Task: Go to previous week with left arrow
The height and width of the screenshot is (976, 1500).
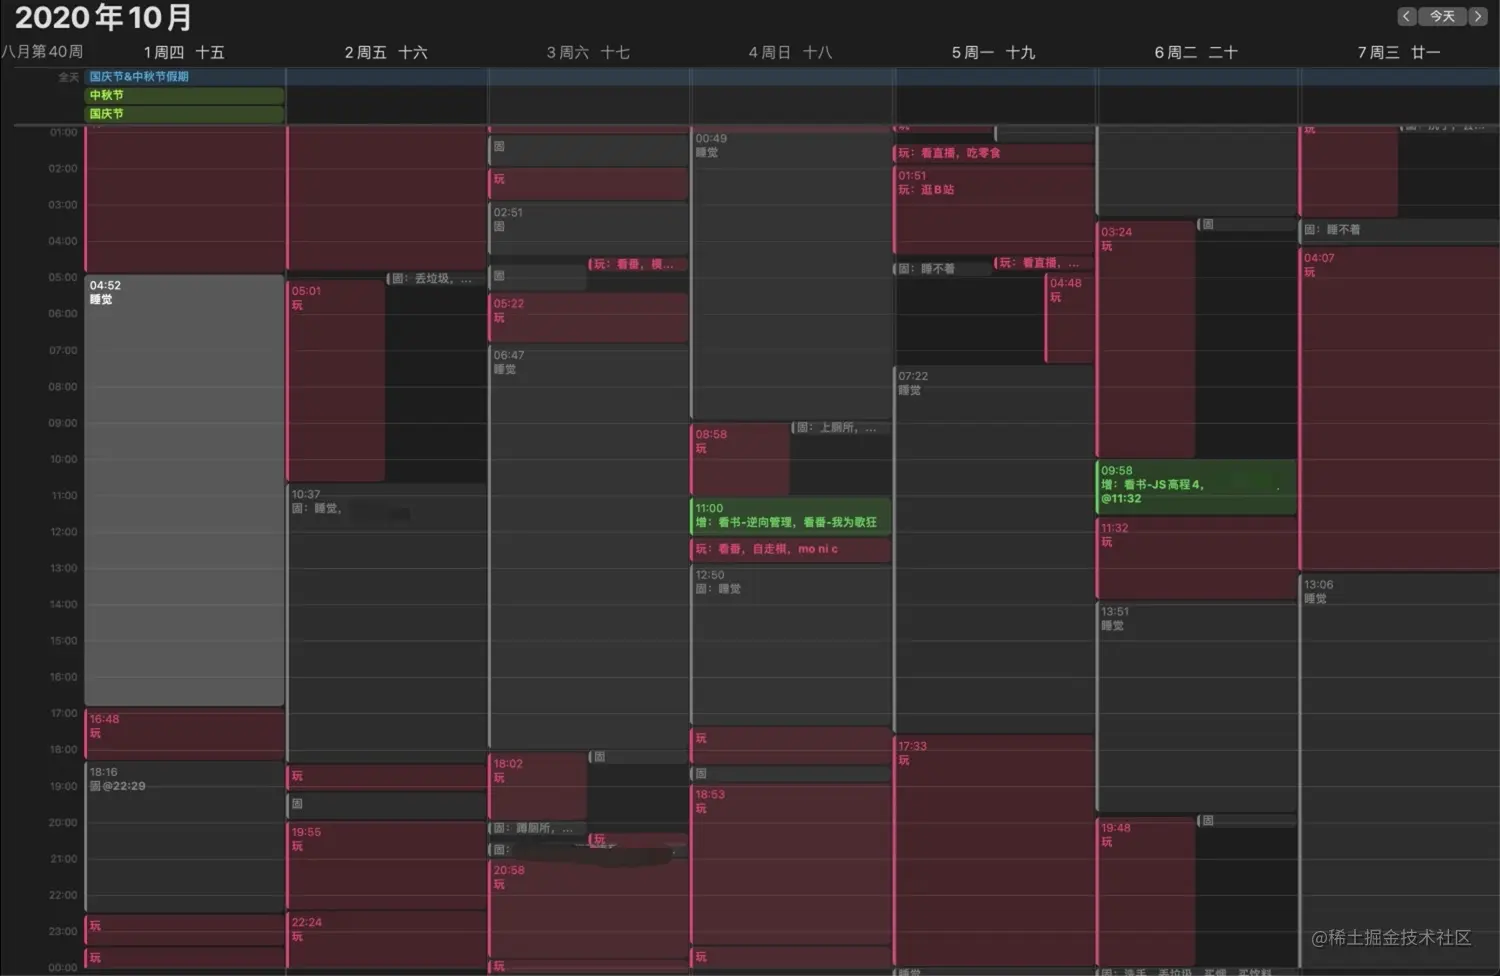Action: pyautogui.click(x=1406, y=16)
